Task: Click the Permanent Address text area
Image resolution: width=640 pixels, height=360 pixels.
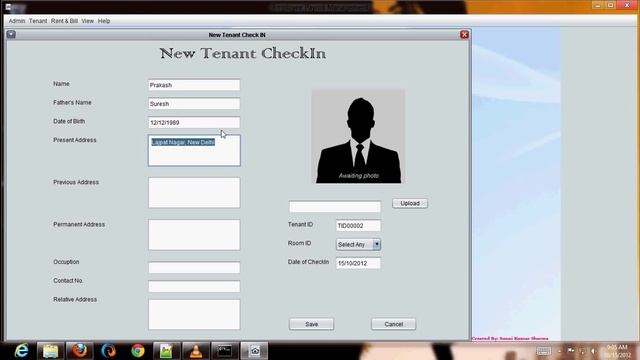Action: point(194,235)
